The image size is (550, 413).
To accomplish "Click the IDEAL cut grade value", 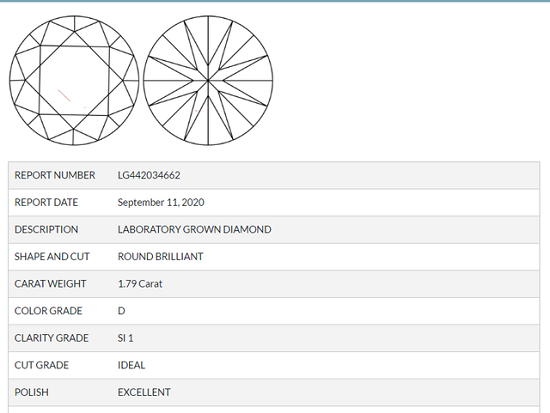I will click(x=131, y=365).
